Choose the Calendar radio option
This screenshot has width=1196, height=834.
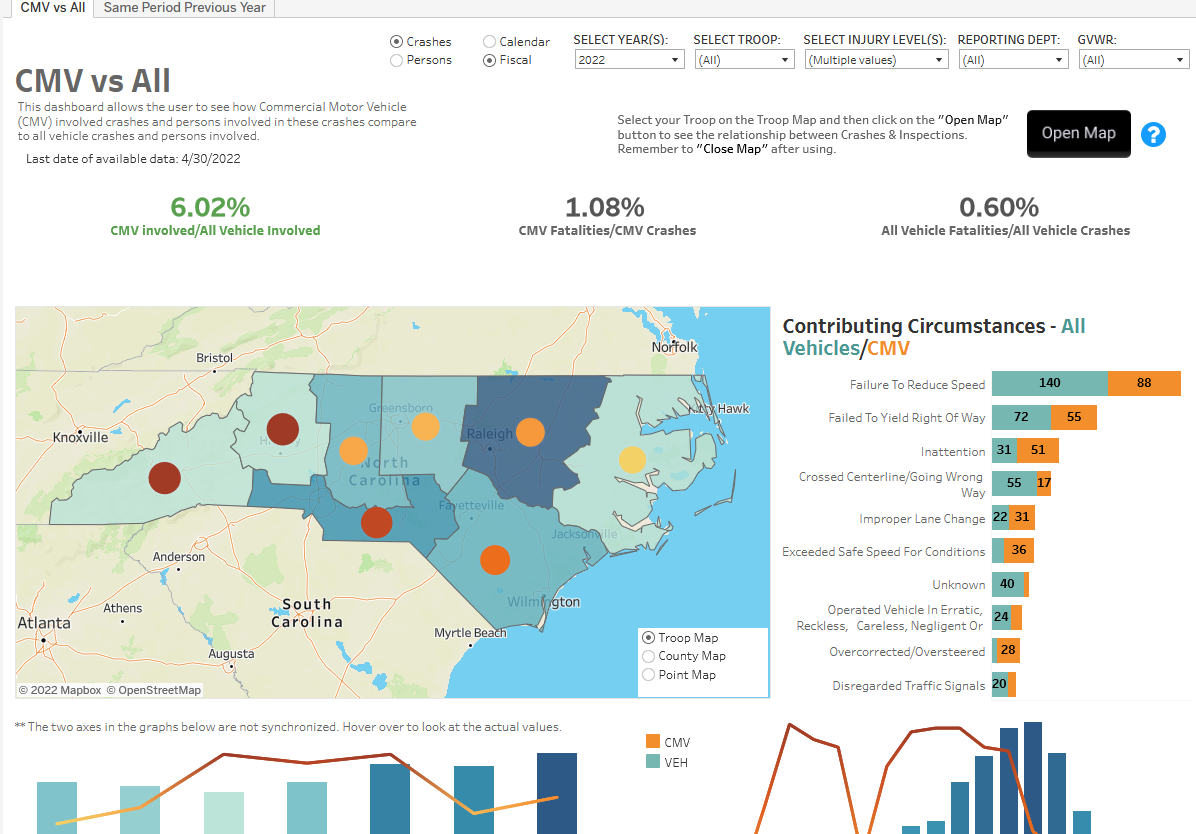pyautogui.click(x=490, y=42)
